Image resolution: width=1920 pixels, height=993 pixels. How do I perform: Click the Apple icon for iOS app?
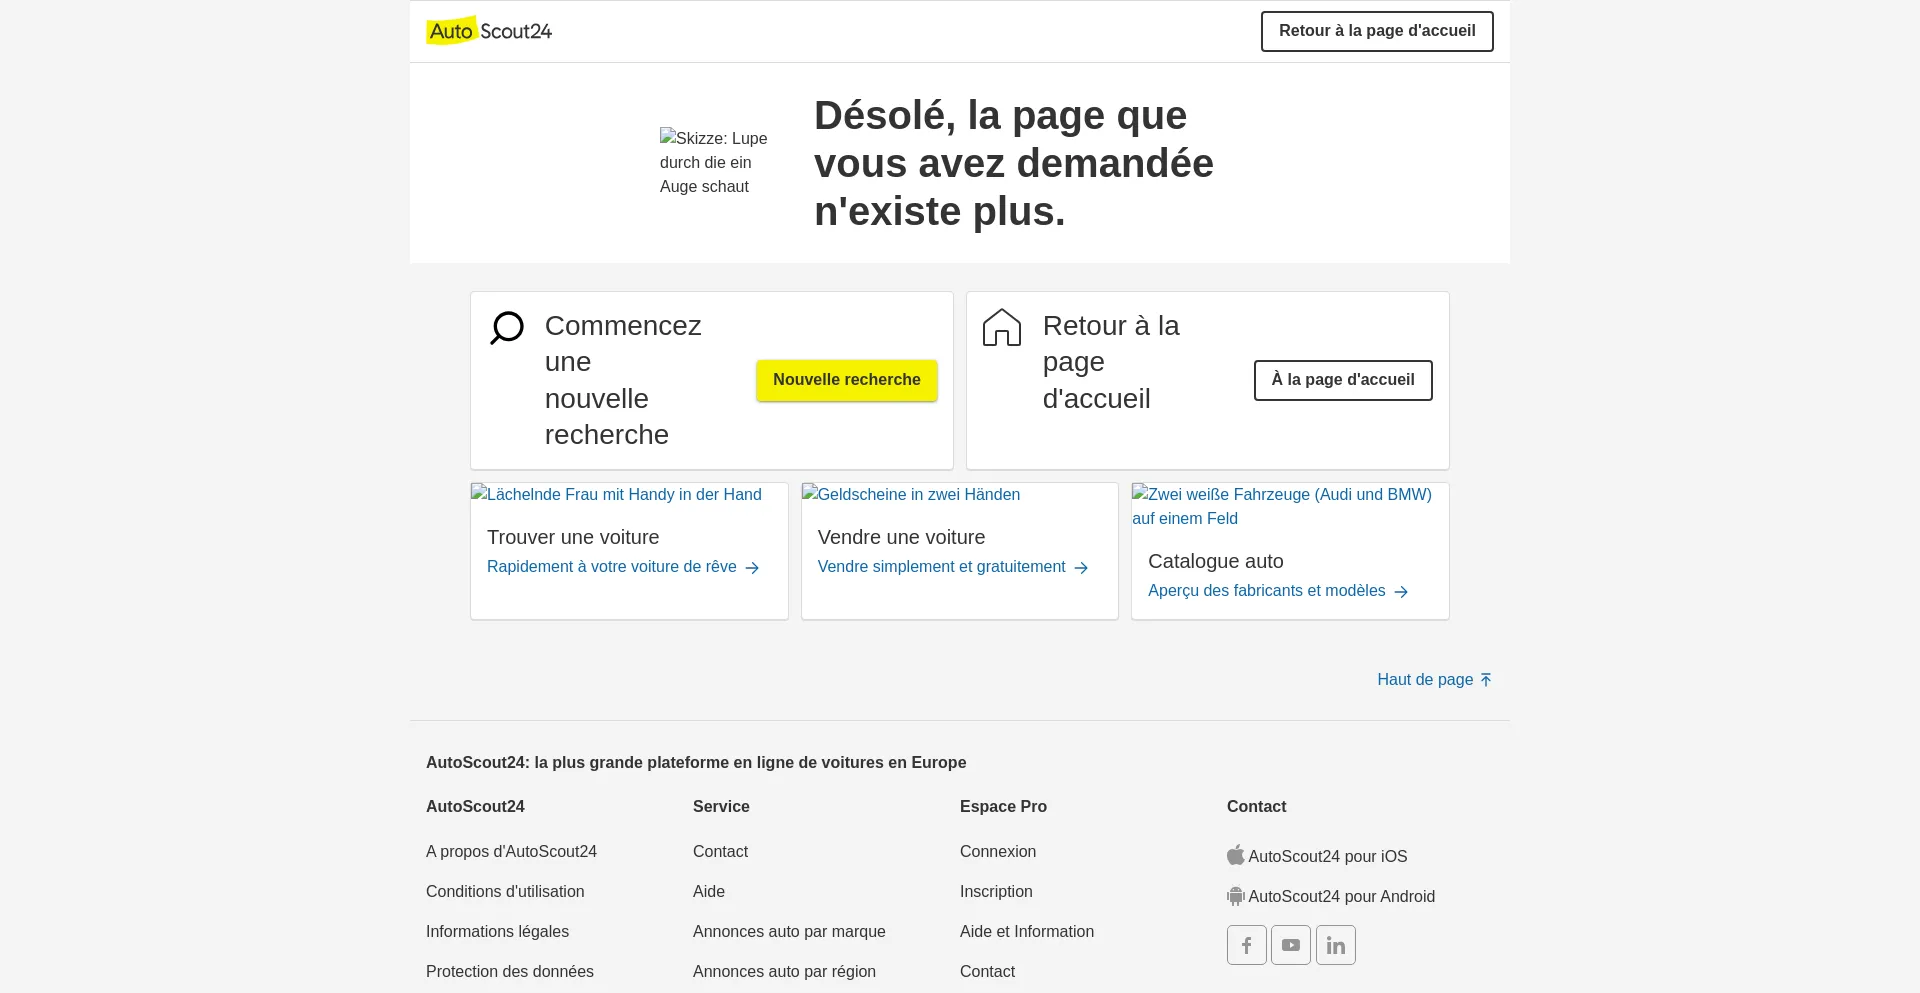(x=1236, y=855)
